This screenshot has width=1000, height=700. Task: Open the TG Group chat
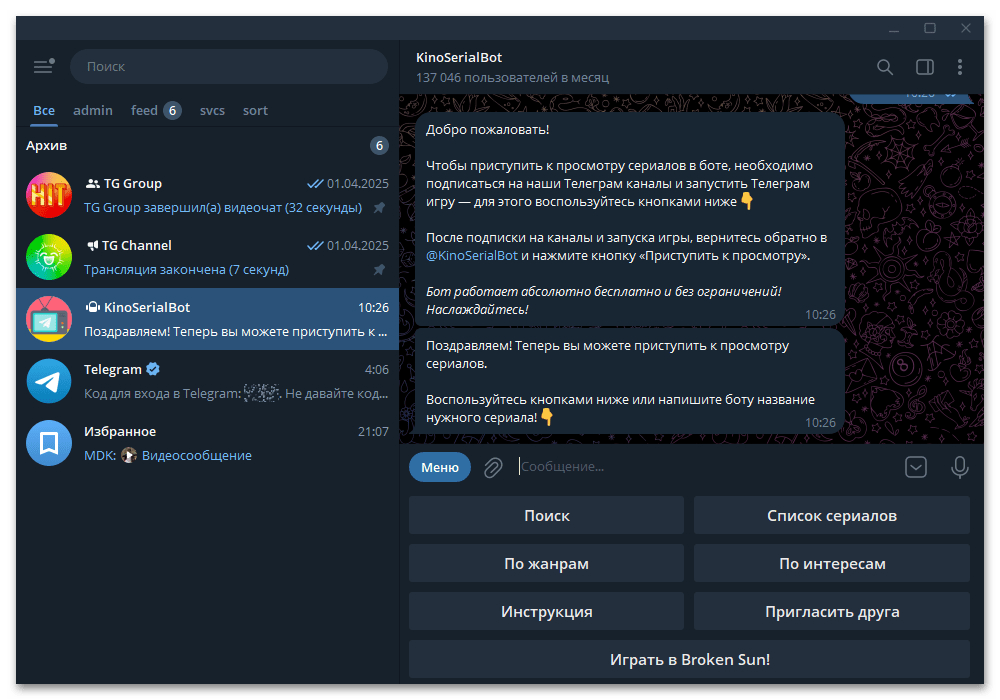tap(207, 195)
